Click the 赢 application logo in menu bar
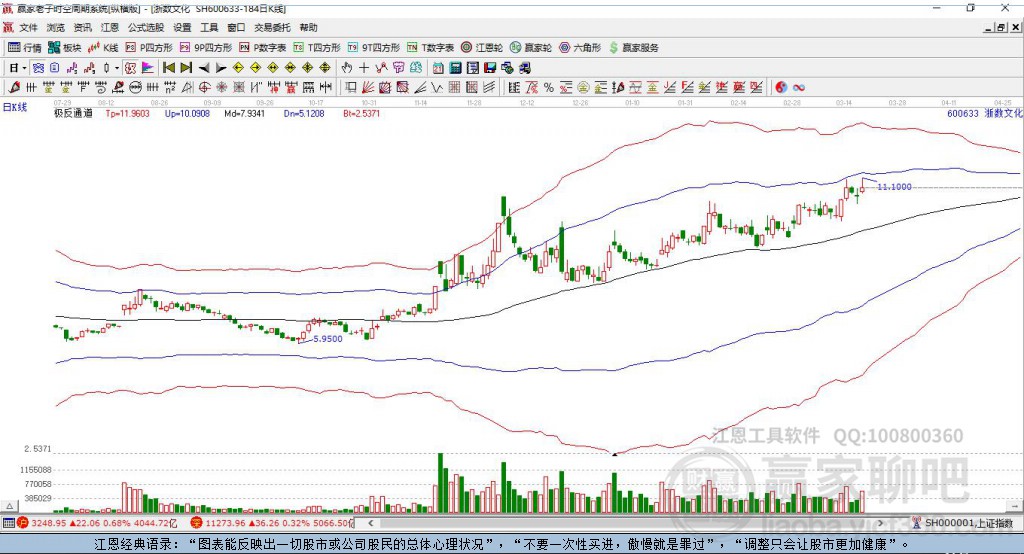 (x=7, y=27)
